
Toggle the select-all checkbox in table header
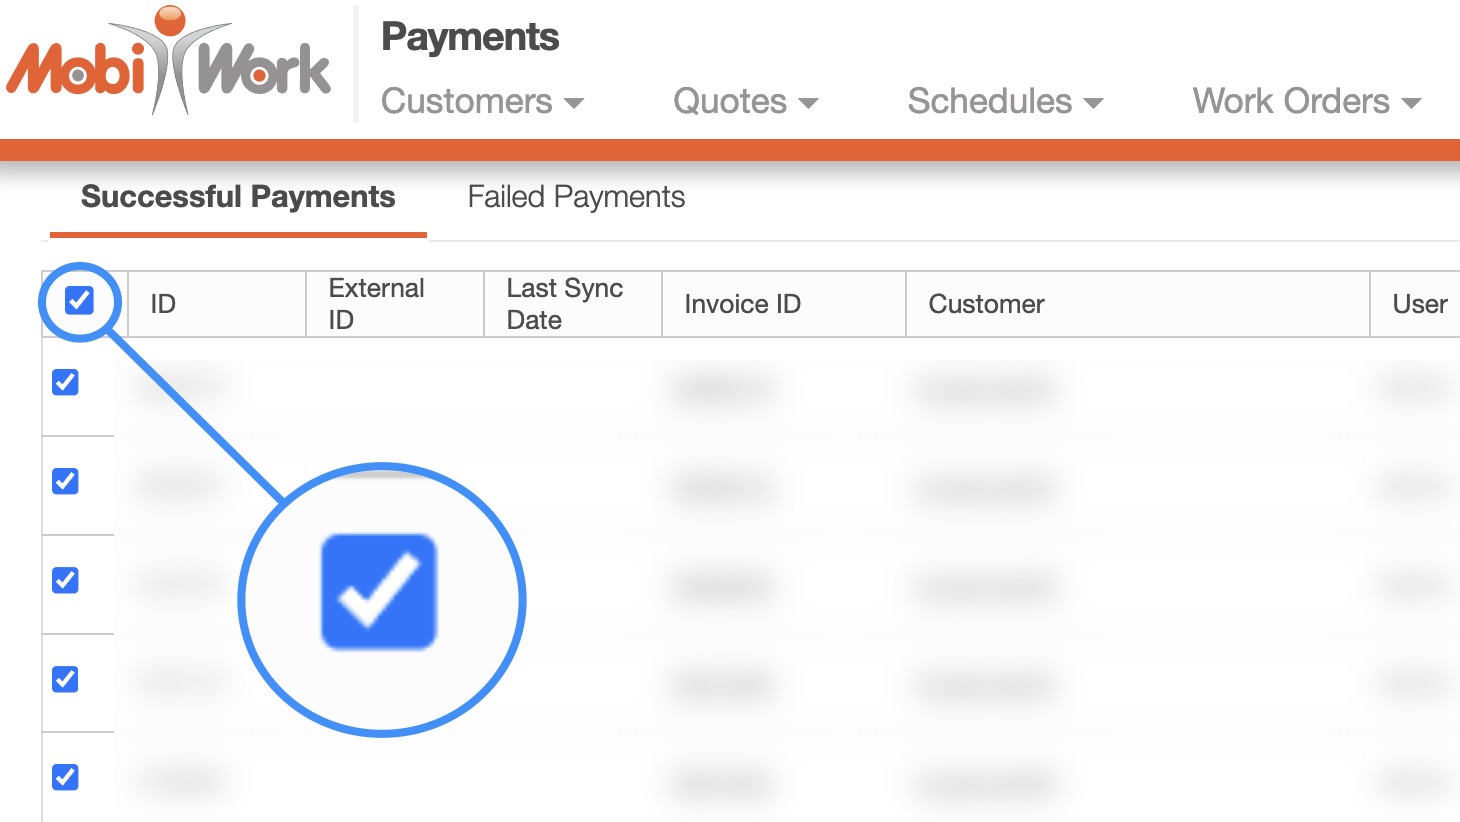tap(79, 300)
